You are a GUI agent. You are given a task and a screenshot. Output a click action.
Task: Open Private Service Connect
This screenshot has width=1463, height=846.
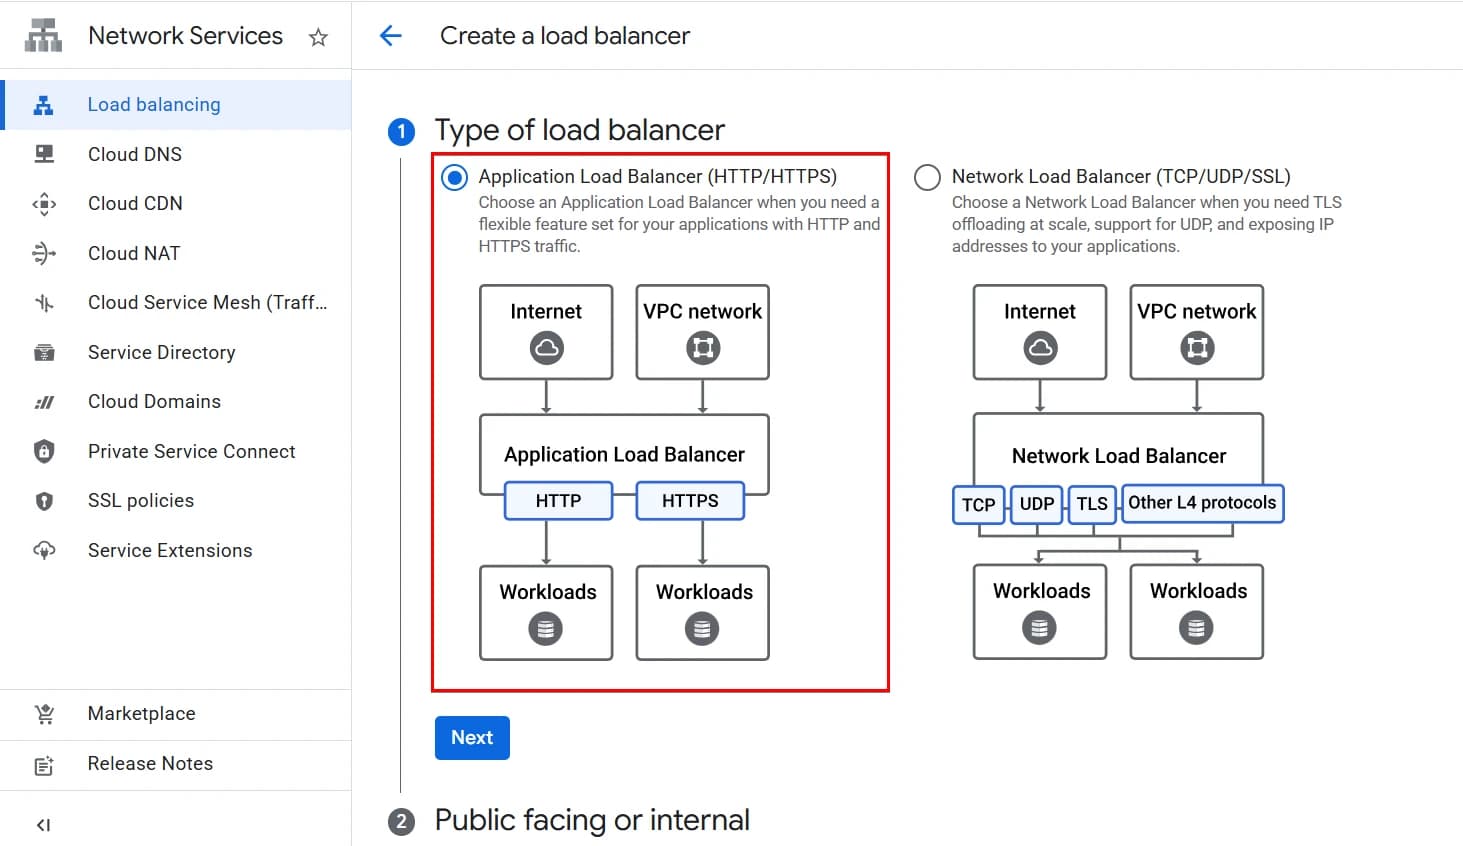point(191,451)
